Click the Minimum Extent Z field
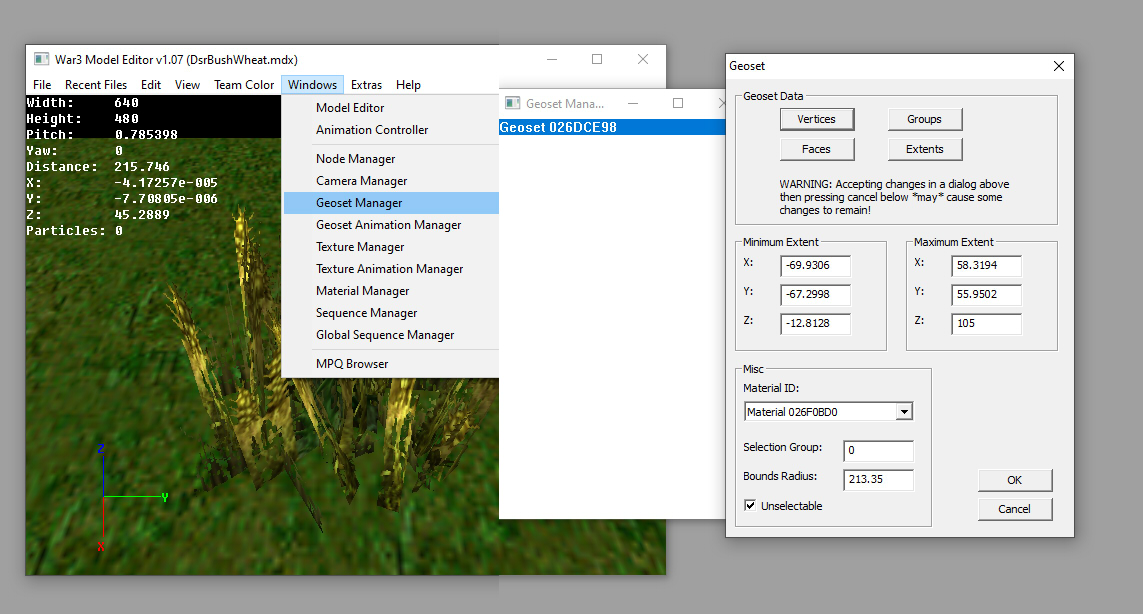The width and height of the screenshot is (1143, 614). 815,323
